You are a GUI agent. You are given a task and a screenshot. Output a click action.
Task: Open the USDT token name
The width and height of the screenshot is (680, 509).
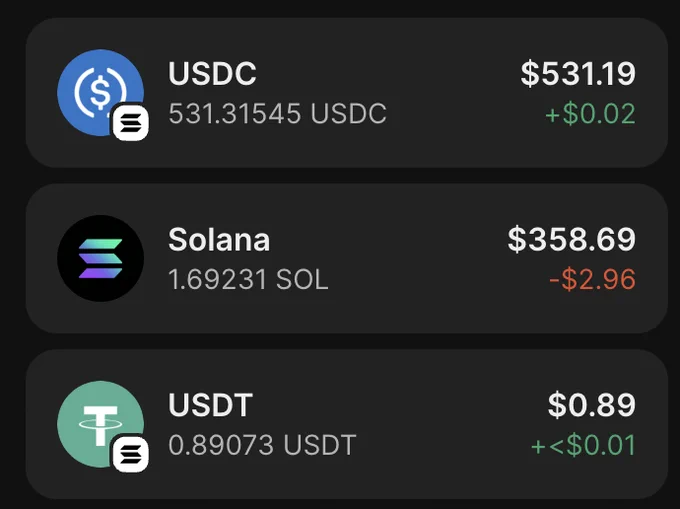pyautogui.click(x=210, y=405)
